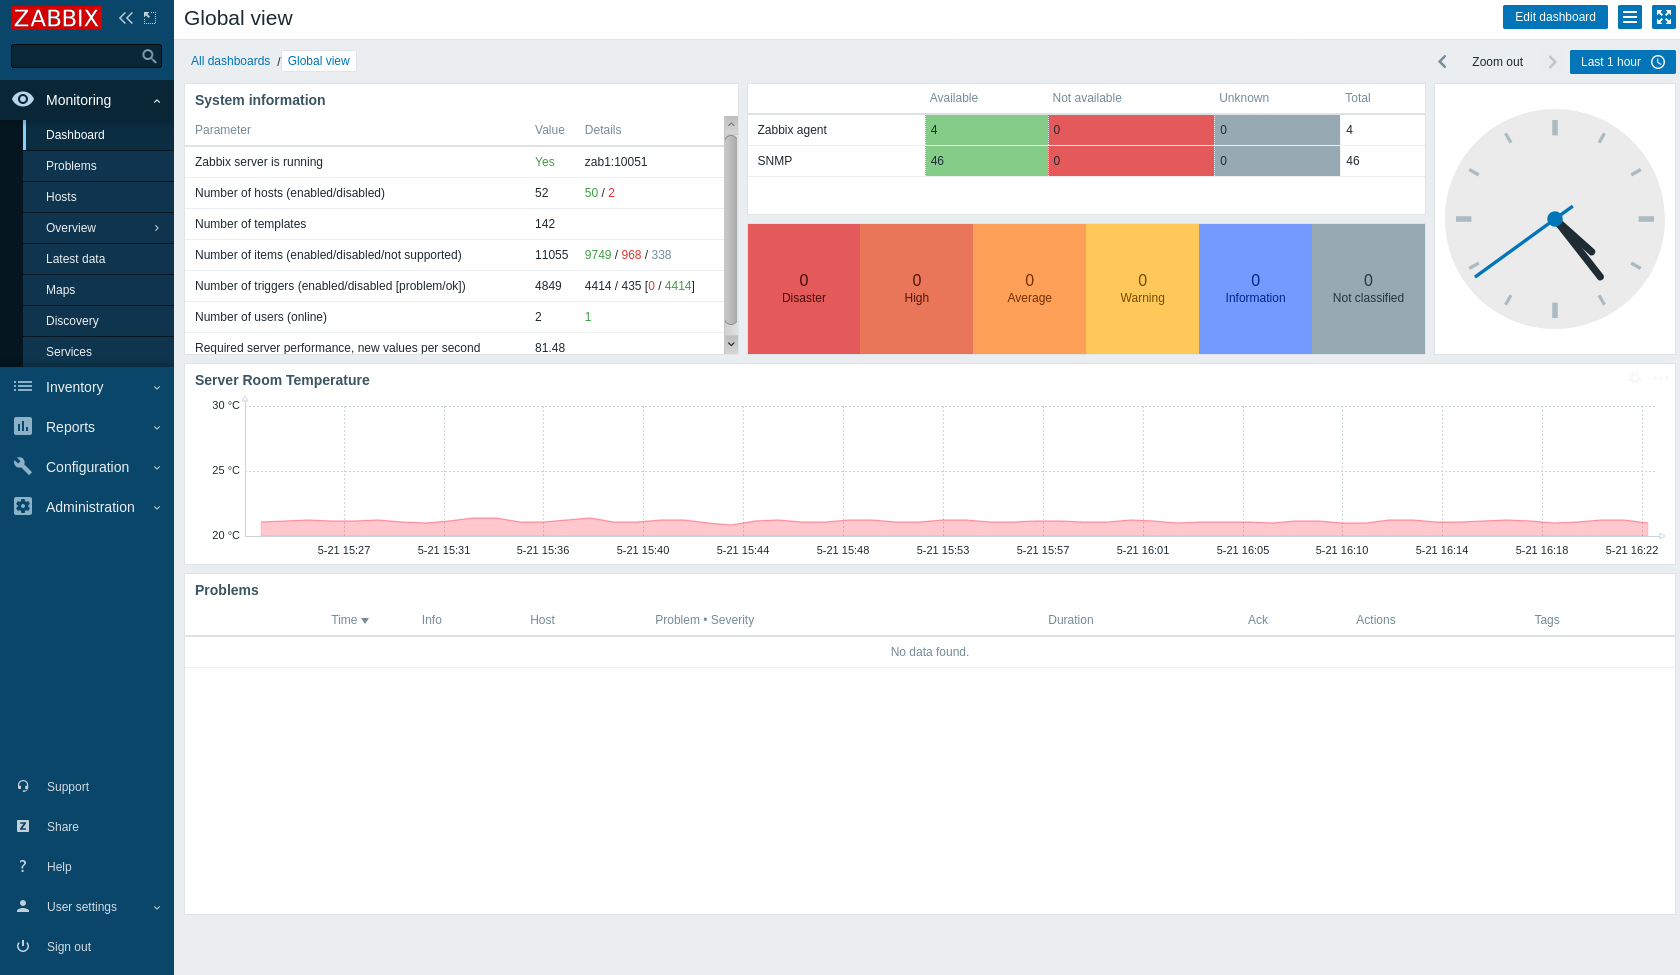
Task: Open the Sign out link
Action: click(x=69, y=947)
